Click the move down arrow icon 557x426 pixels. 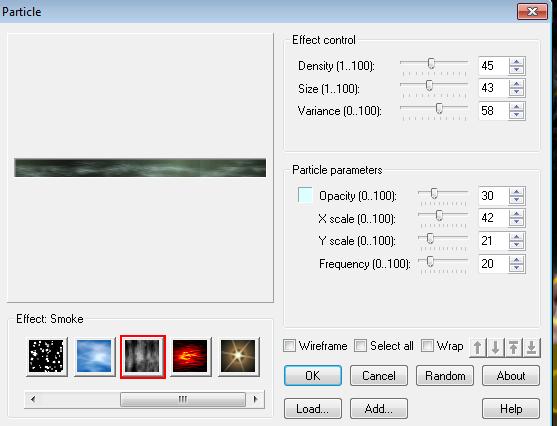496,347
